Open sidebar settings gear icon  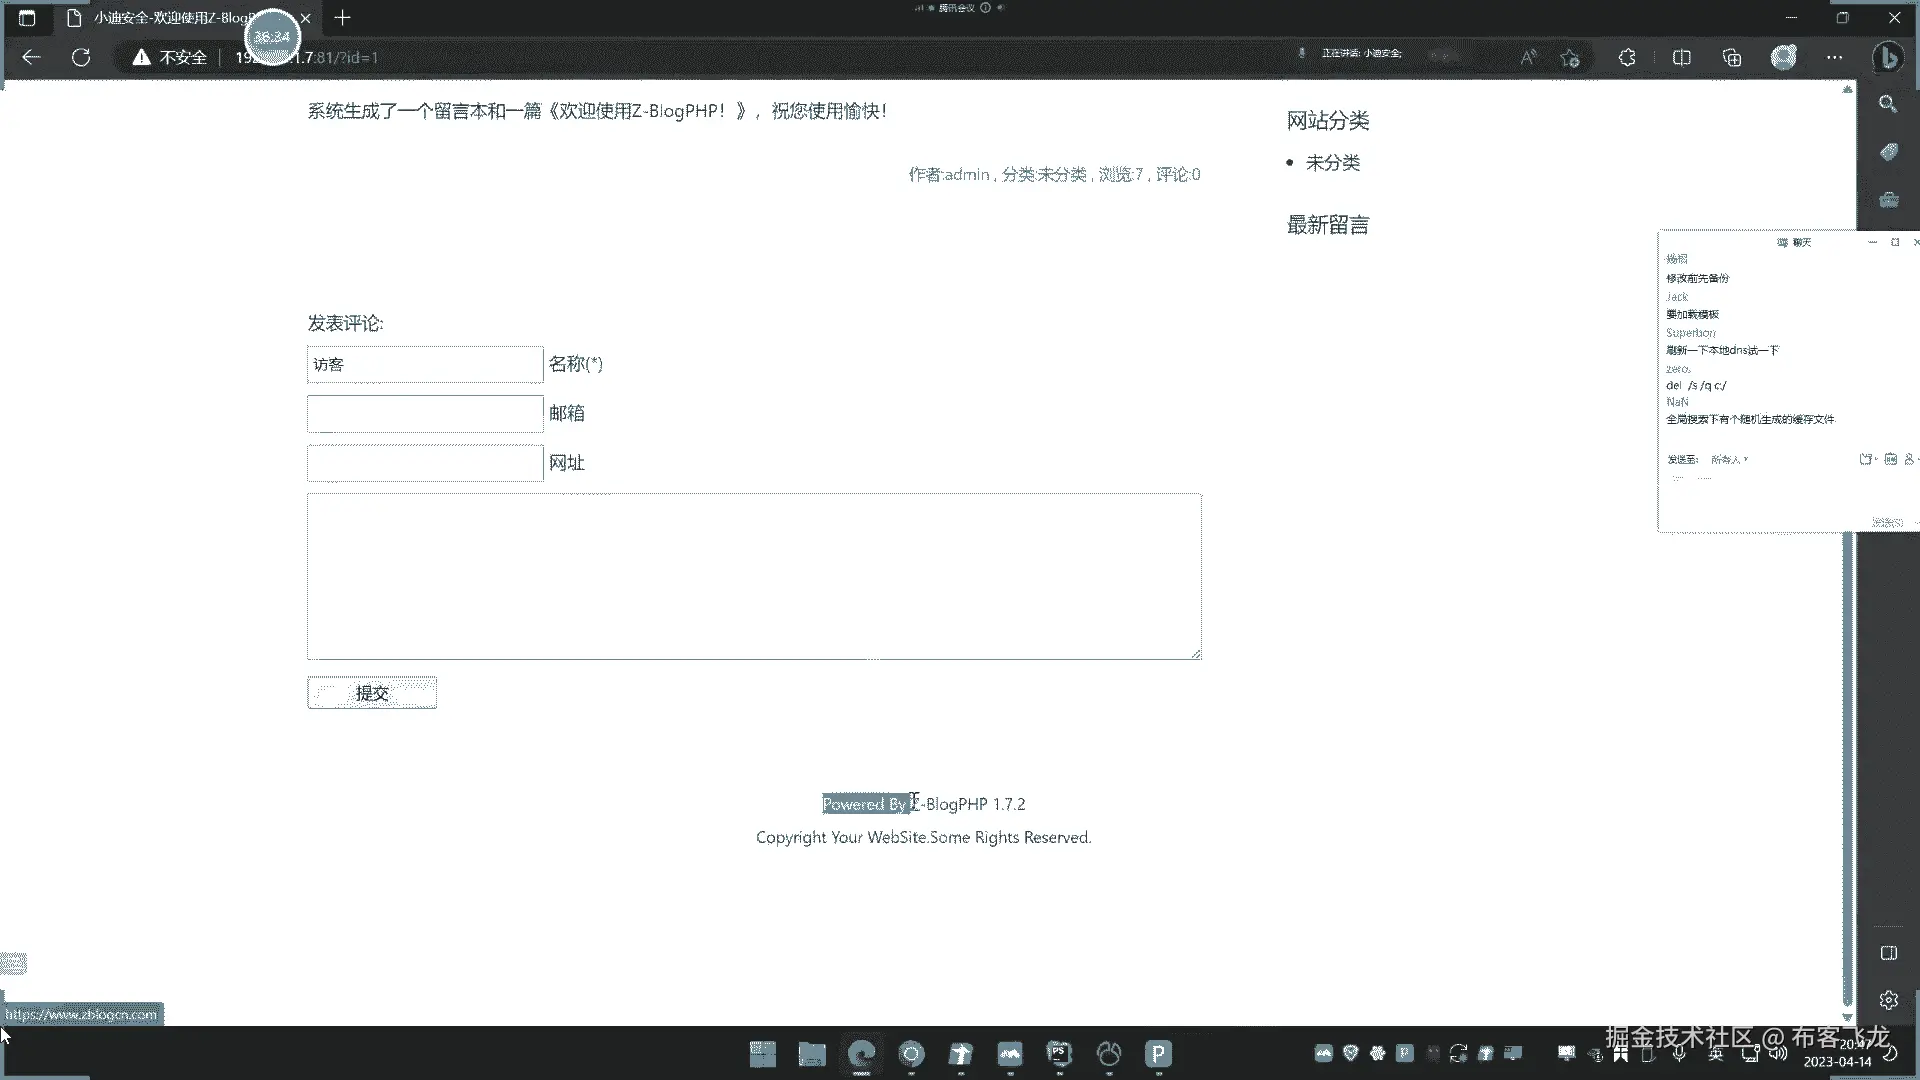[1888, 999]
